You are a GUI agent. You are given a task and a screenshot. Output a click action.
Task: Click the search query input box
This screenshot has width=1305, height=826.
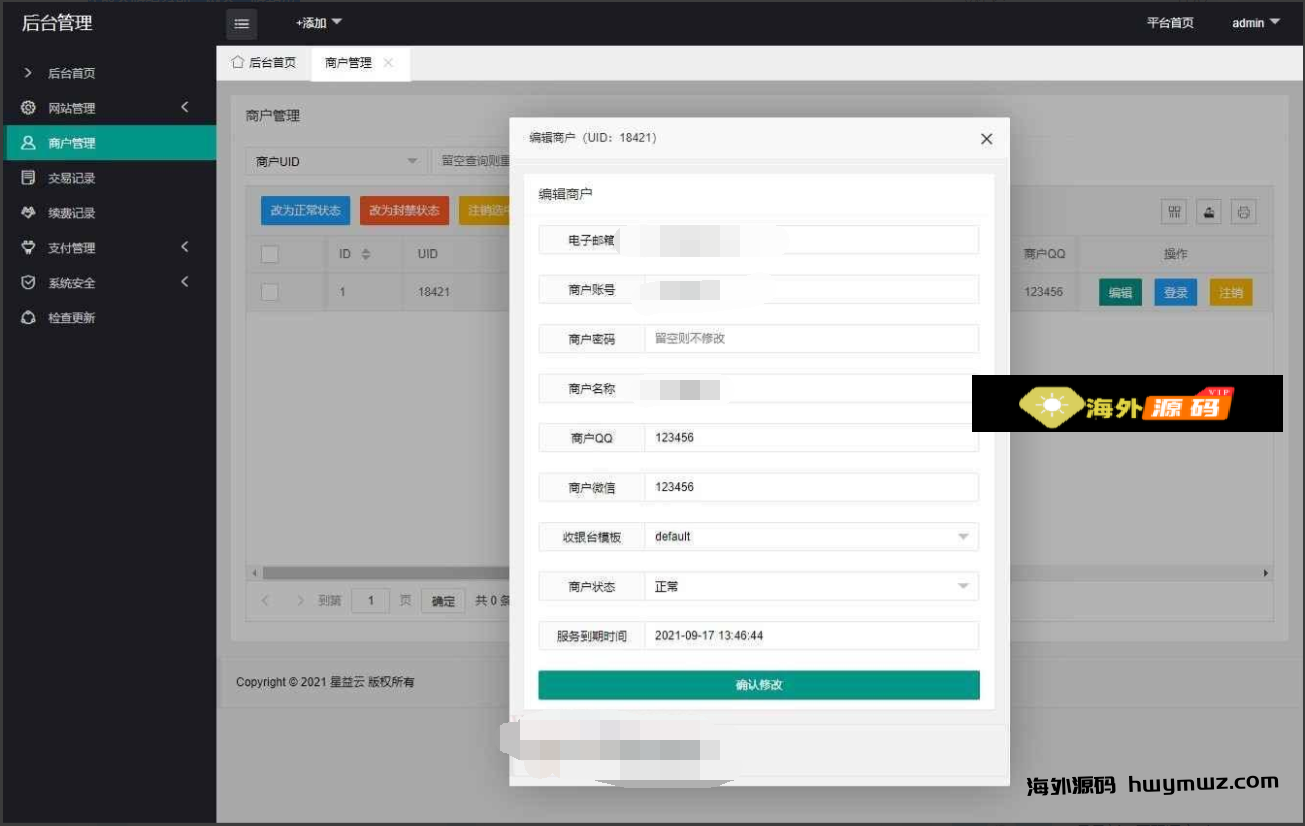pos(471,161)
